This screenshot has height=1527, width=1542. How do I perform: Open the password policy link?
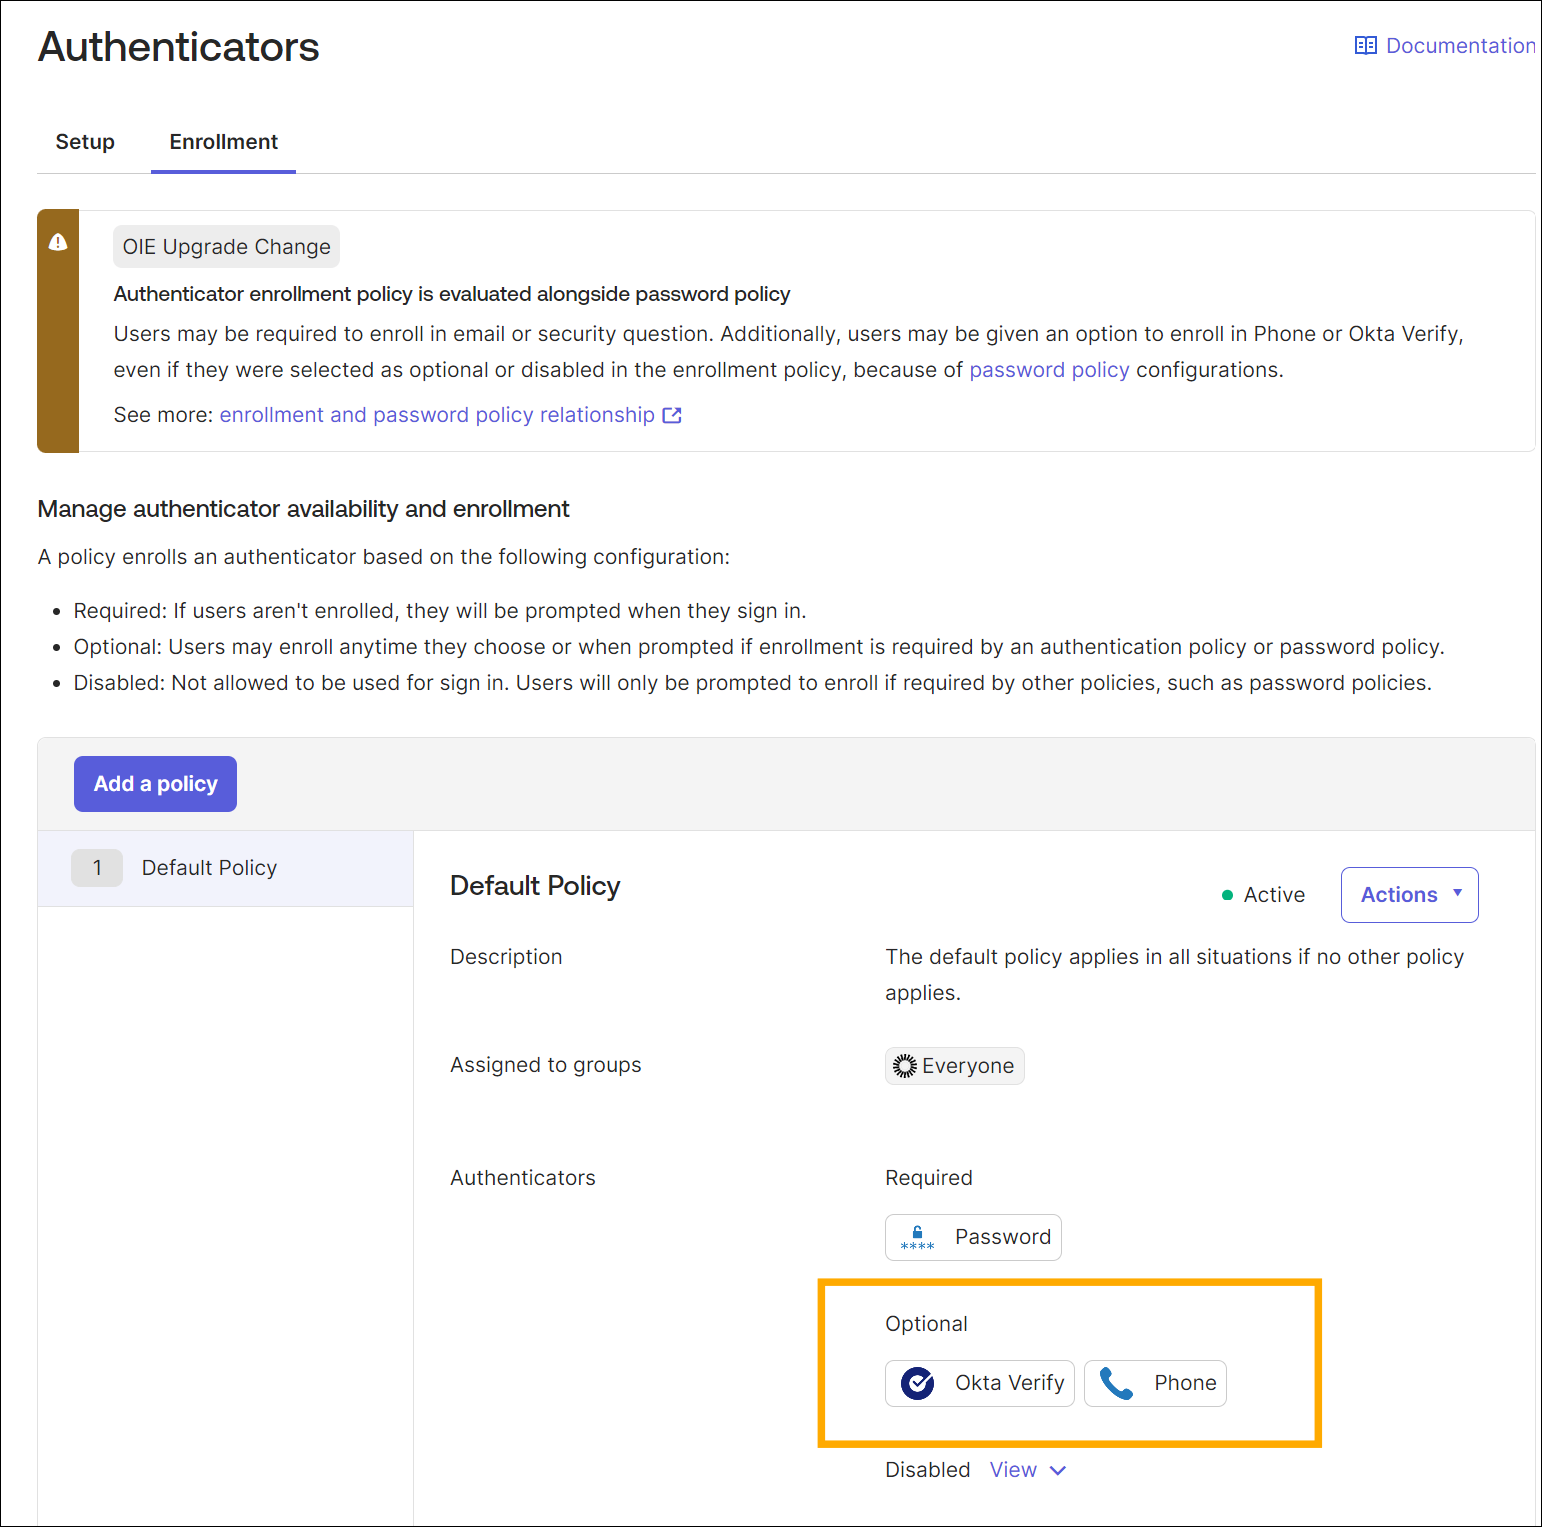tap(1049, 369)
